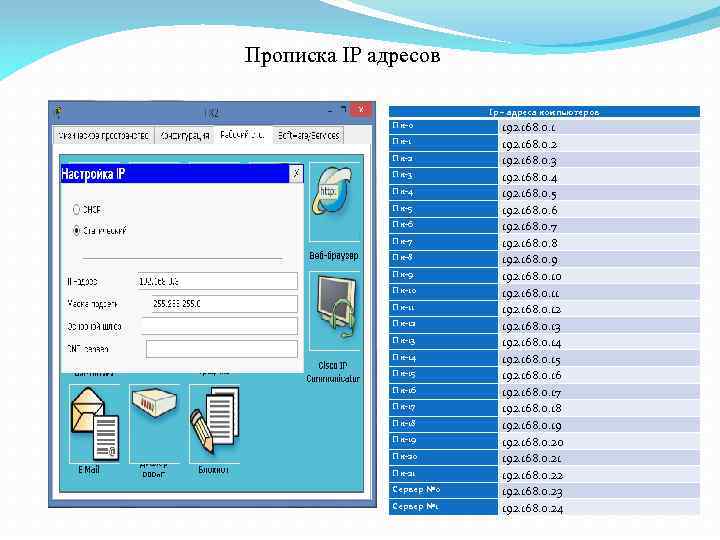Open the E Mail application icon
Image resolution: width=720 pixels, height=540 pixels.
(x=95, y=423)
